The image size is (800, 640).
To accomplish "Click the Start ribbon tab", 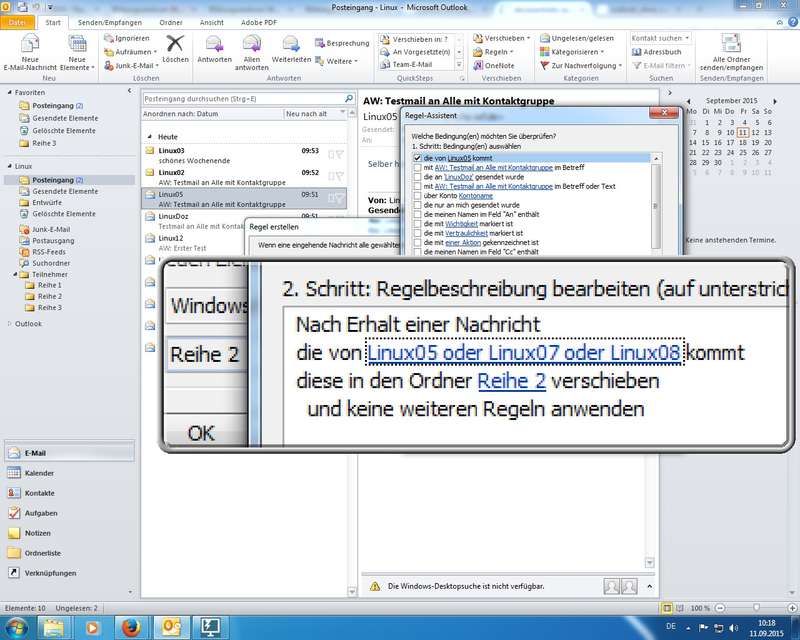I will [x=53, y=22].
